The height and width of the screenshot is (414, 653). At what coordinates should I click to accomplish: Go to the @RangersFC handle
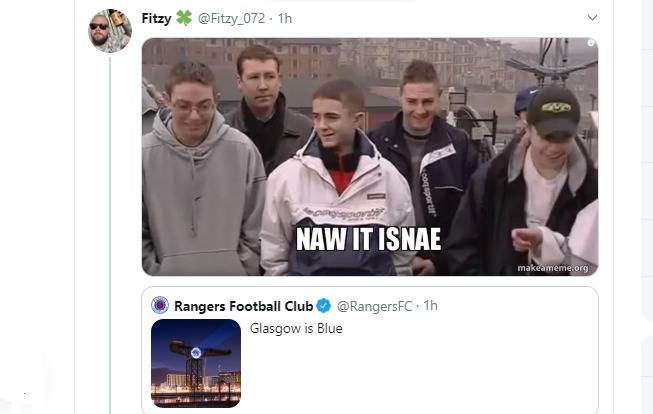coord(376,305)
